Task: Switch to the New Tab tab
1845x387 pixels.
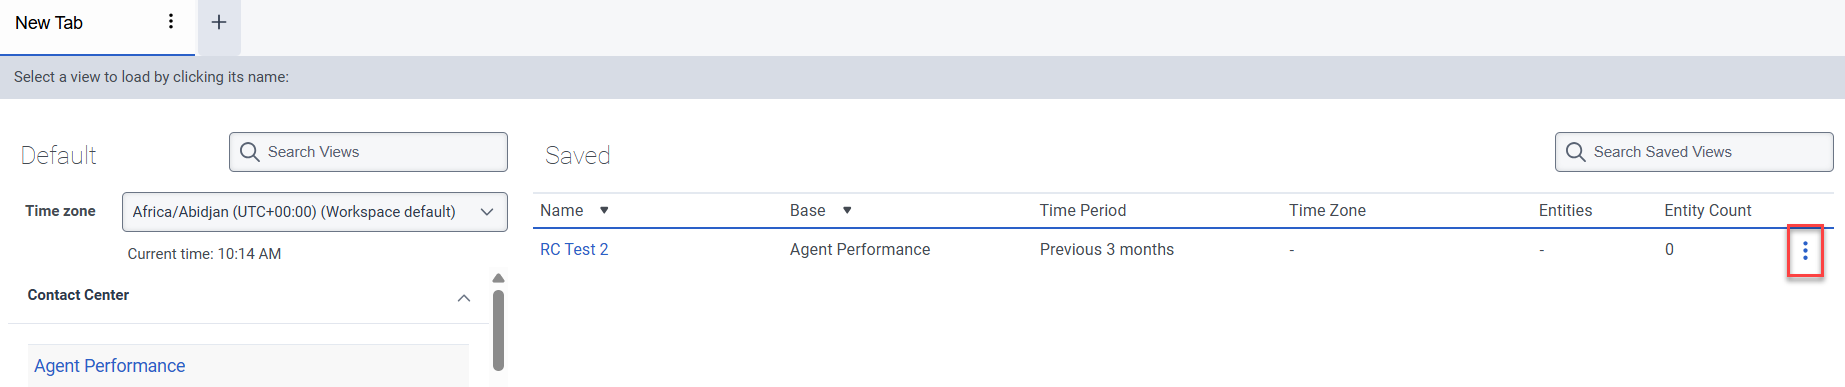Action: pos(49,22)
